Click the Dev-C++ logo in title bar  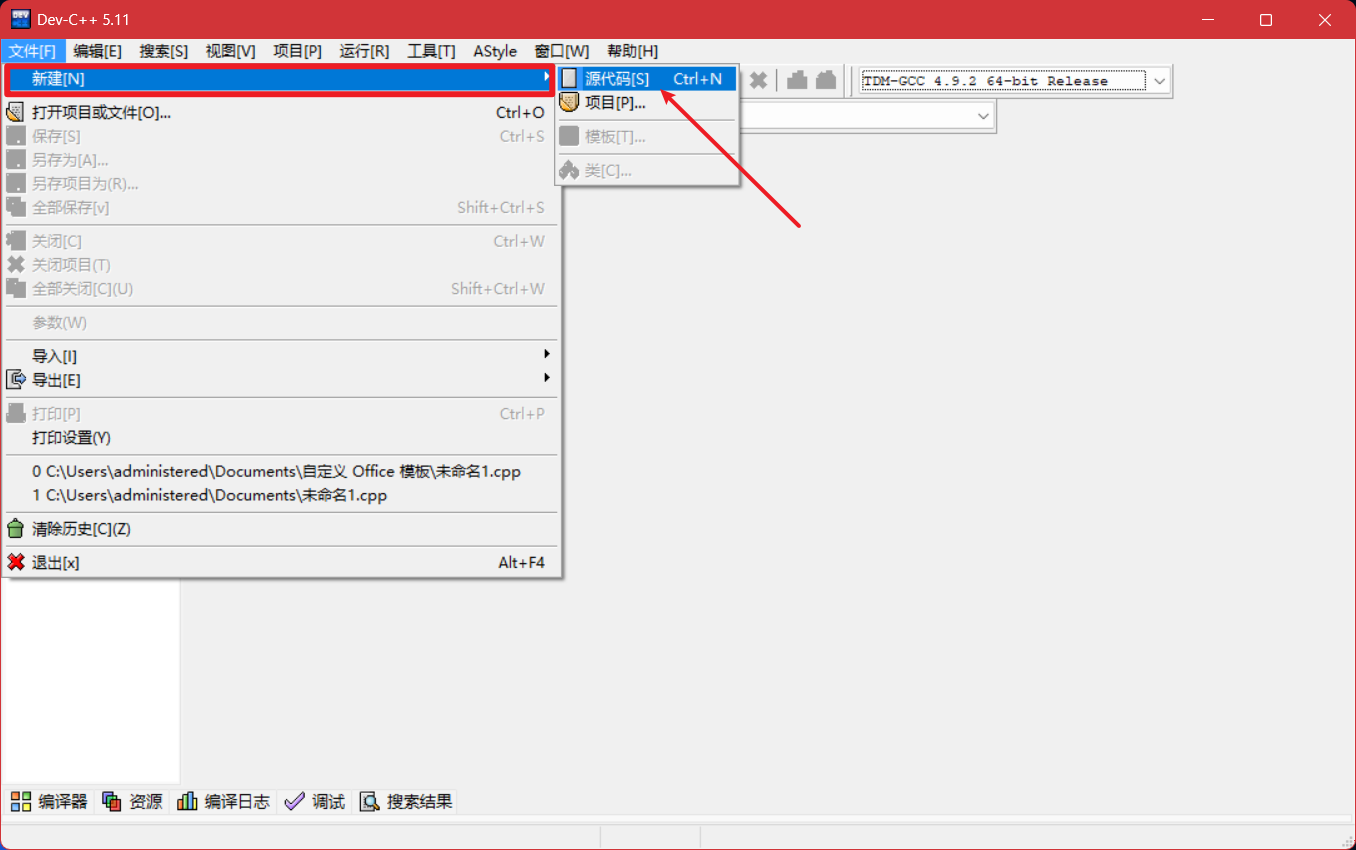[20, 19]
